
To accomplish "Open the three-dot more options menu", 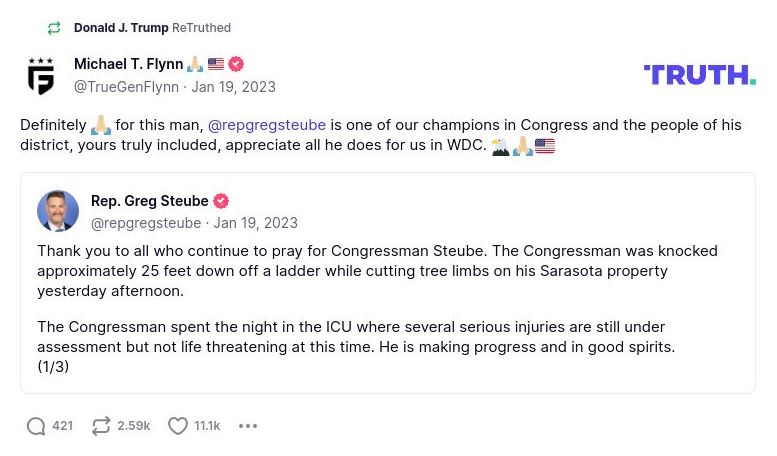I will click(248, 426).
